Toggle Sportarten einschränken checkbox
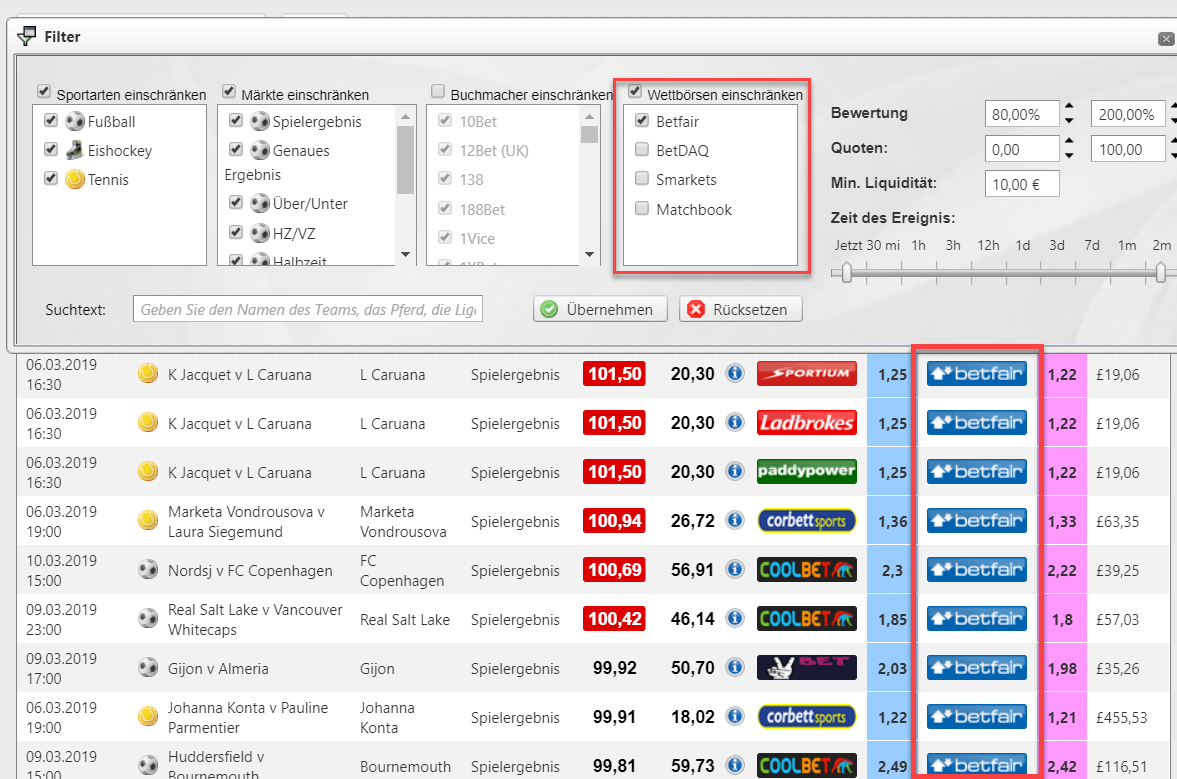The width and height of the screenshot is (1177, 779). pos(44,92)
